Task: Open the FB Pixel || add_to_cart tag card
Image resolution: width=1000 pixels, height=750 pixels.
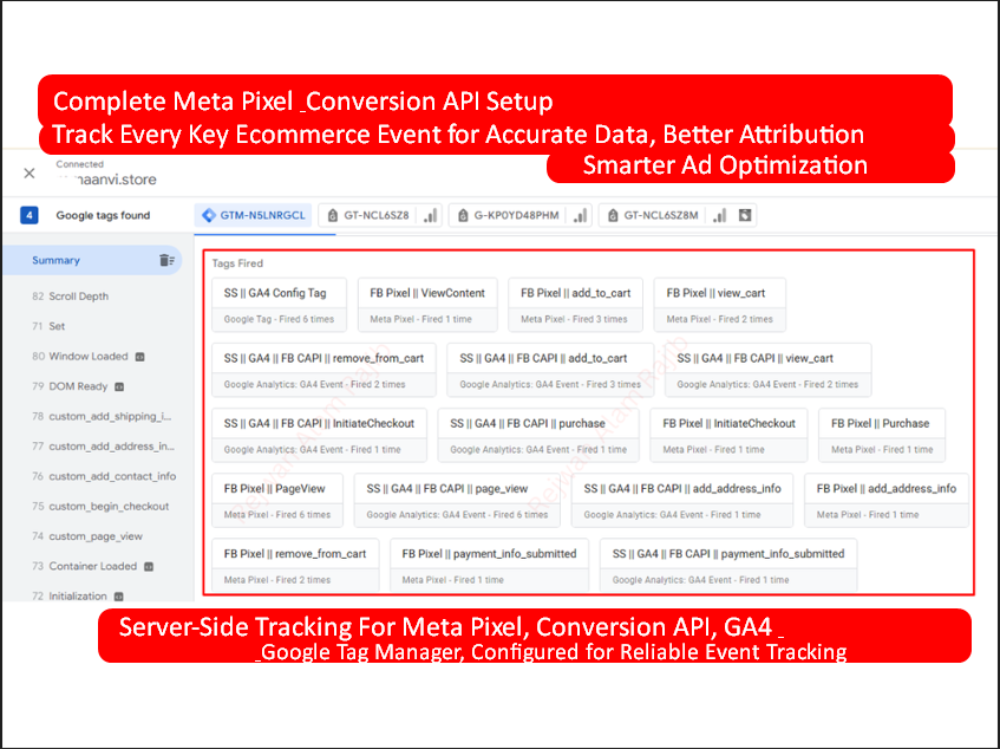Action: pyautogui.click(x=575, y=305)
